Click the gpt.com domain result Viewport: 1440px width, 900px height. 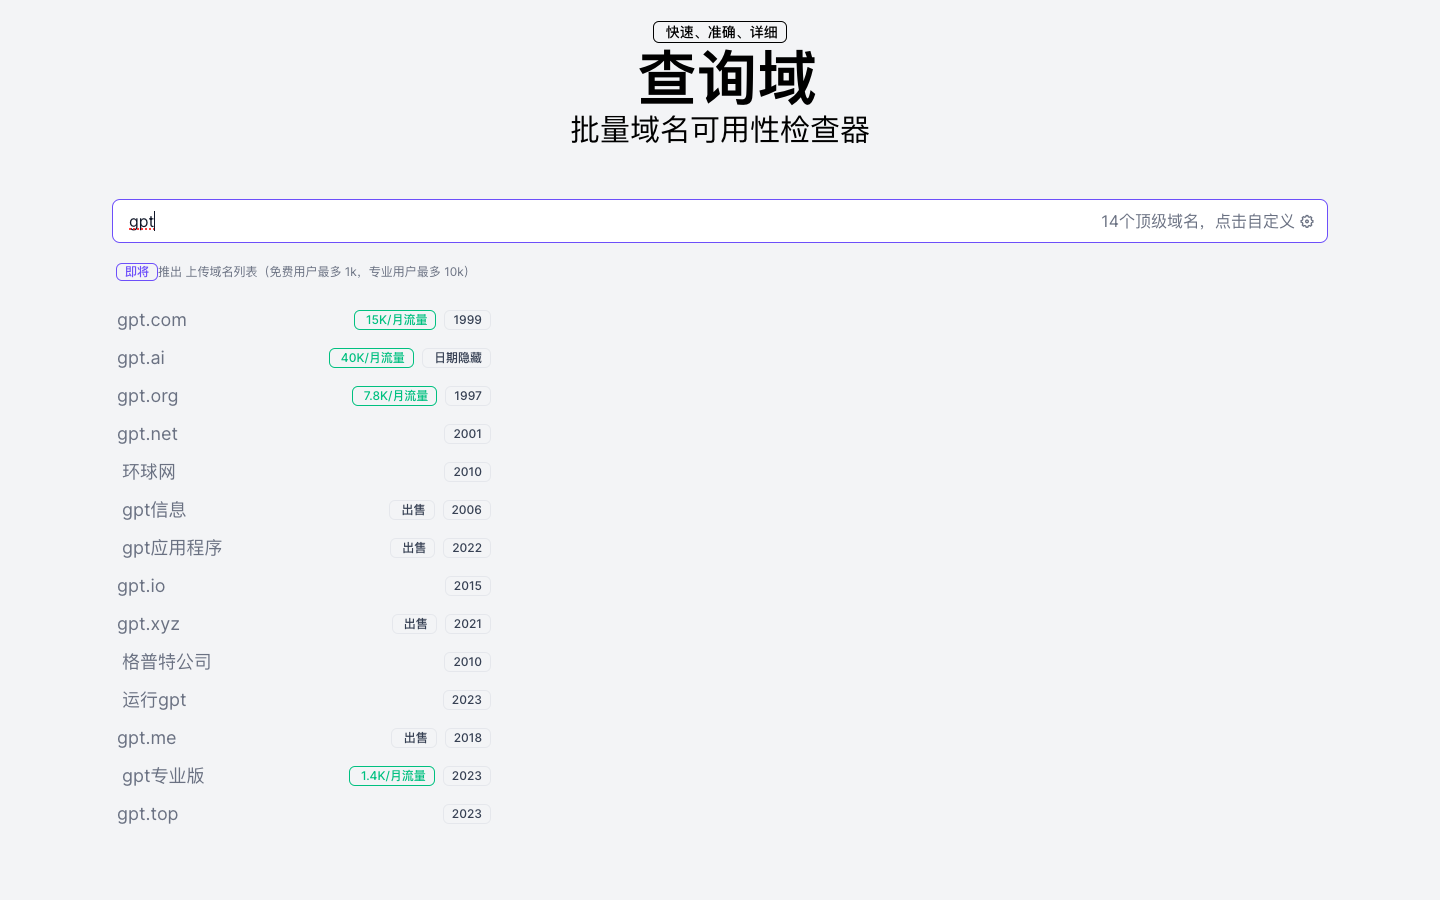(x=151, y=320)
